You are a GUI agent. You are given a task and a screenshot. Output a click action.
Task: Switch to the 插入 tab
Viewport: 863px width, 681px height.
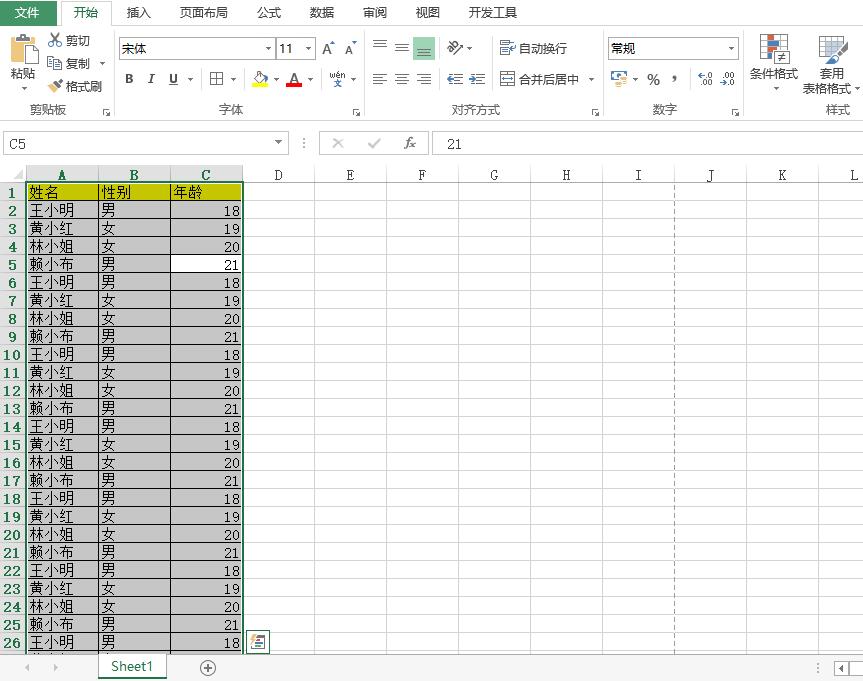[x=138, y=13]
